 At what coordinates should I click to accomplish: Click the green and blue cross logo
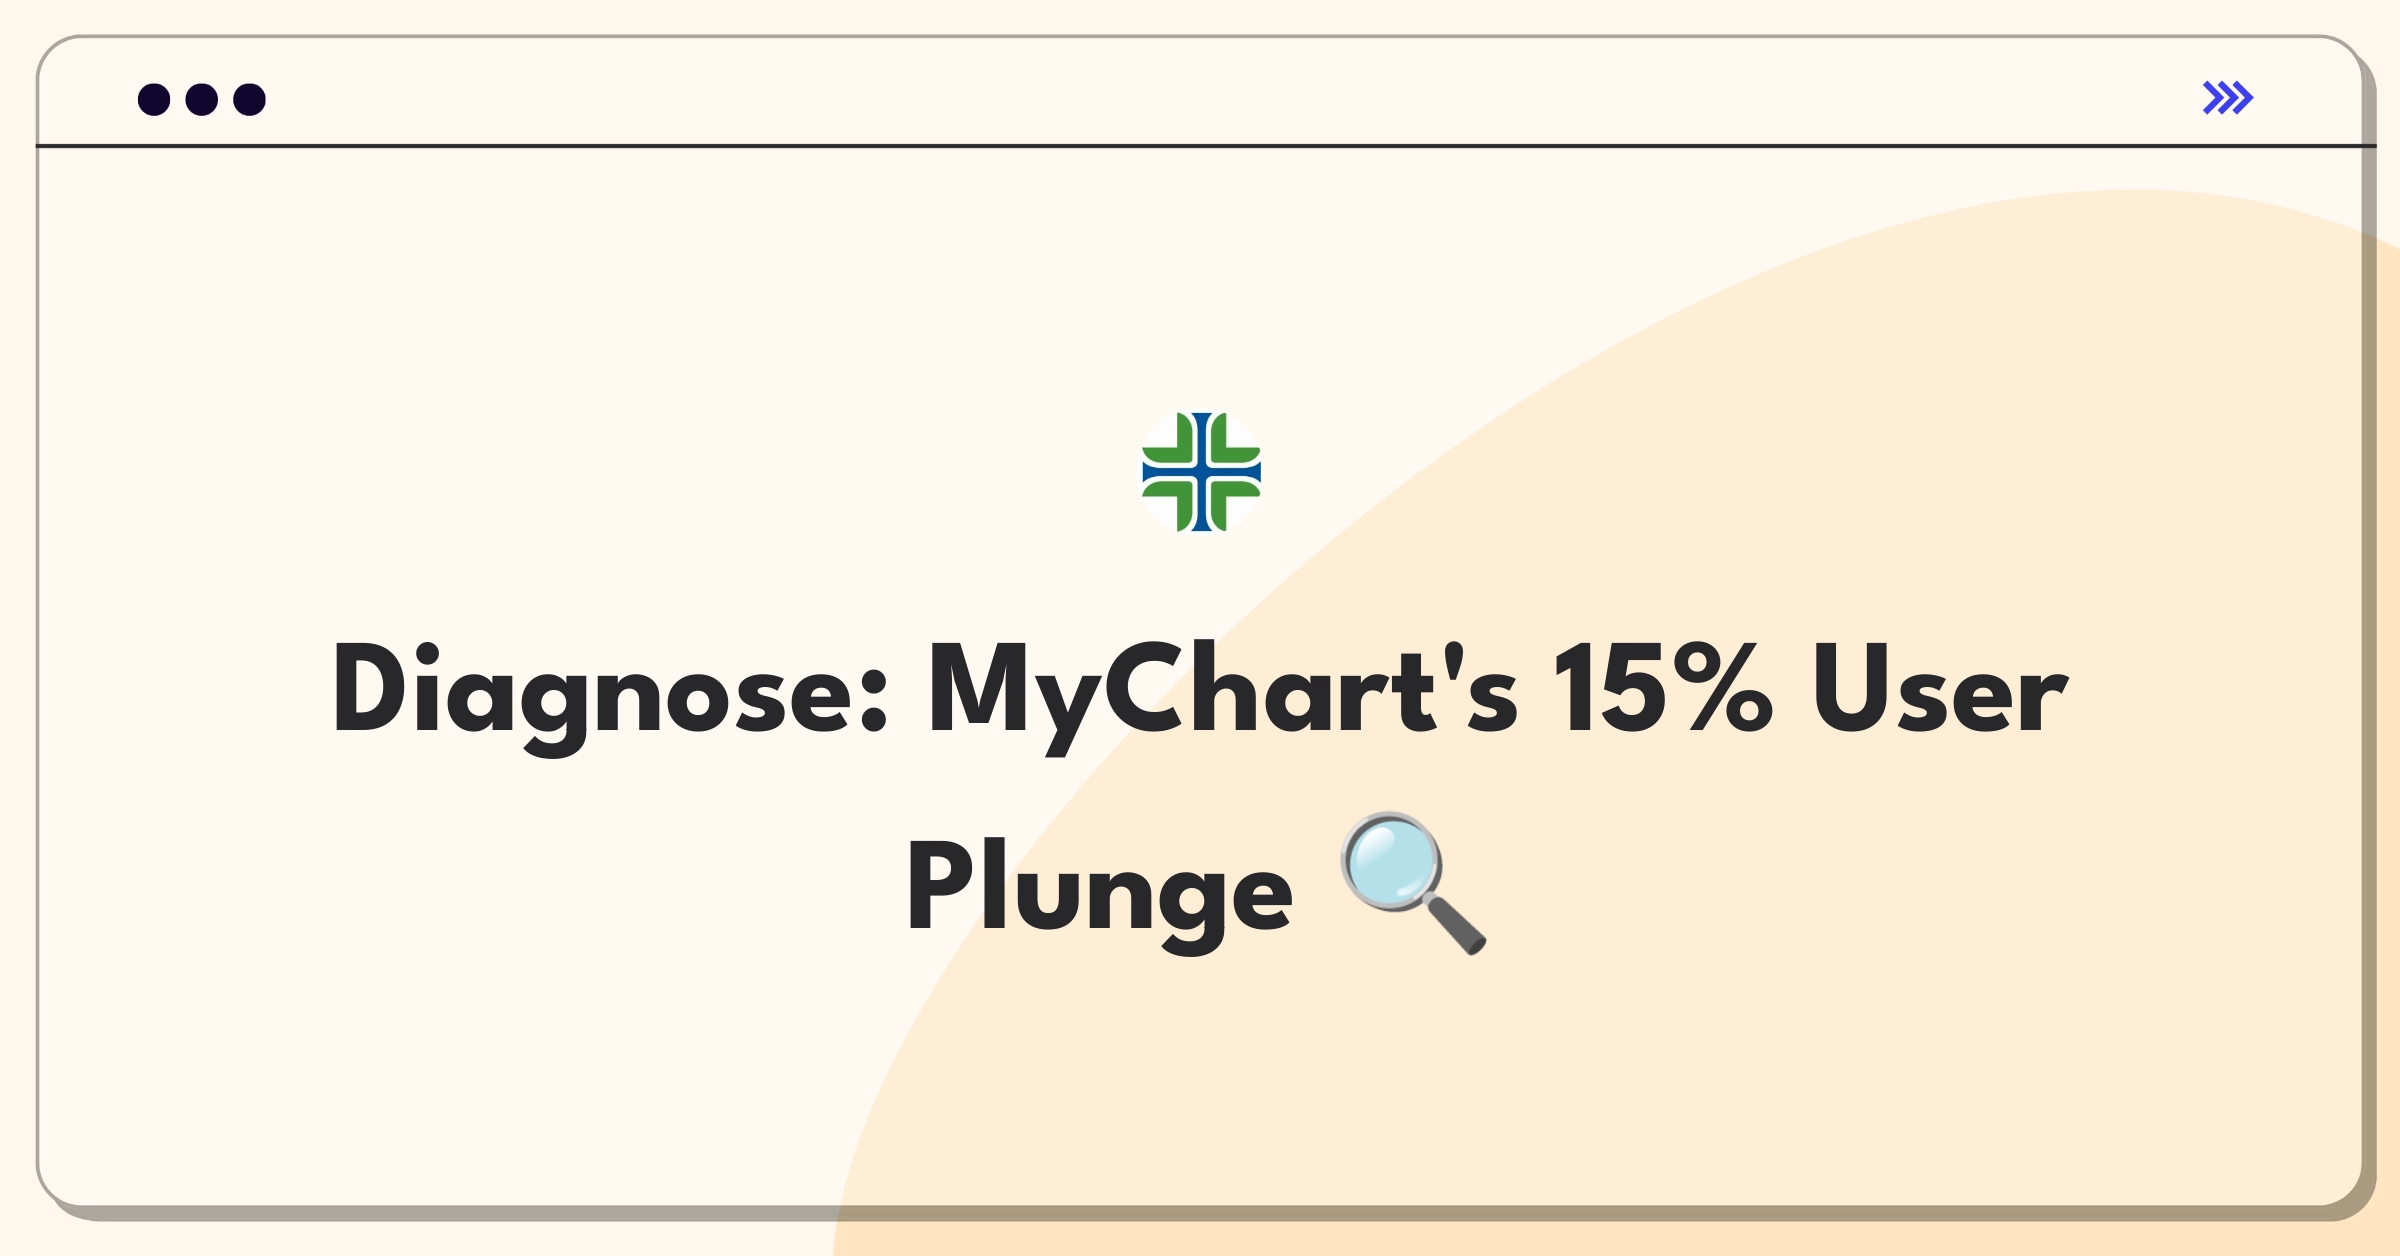click(1201, 472)
